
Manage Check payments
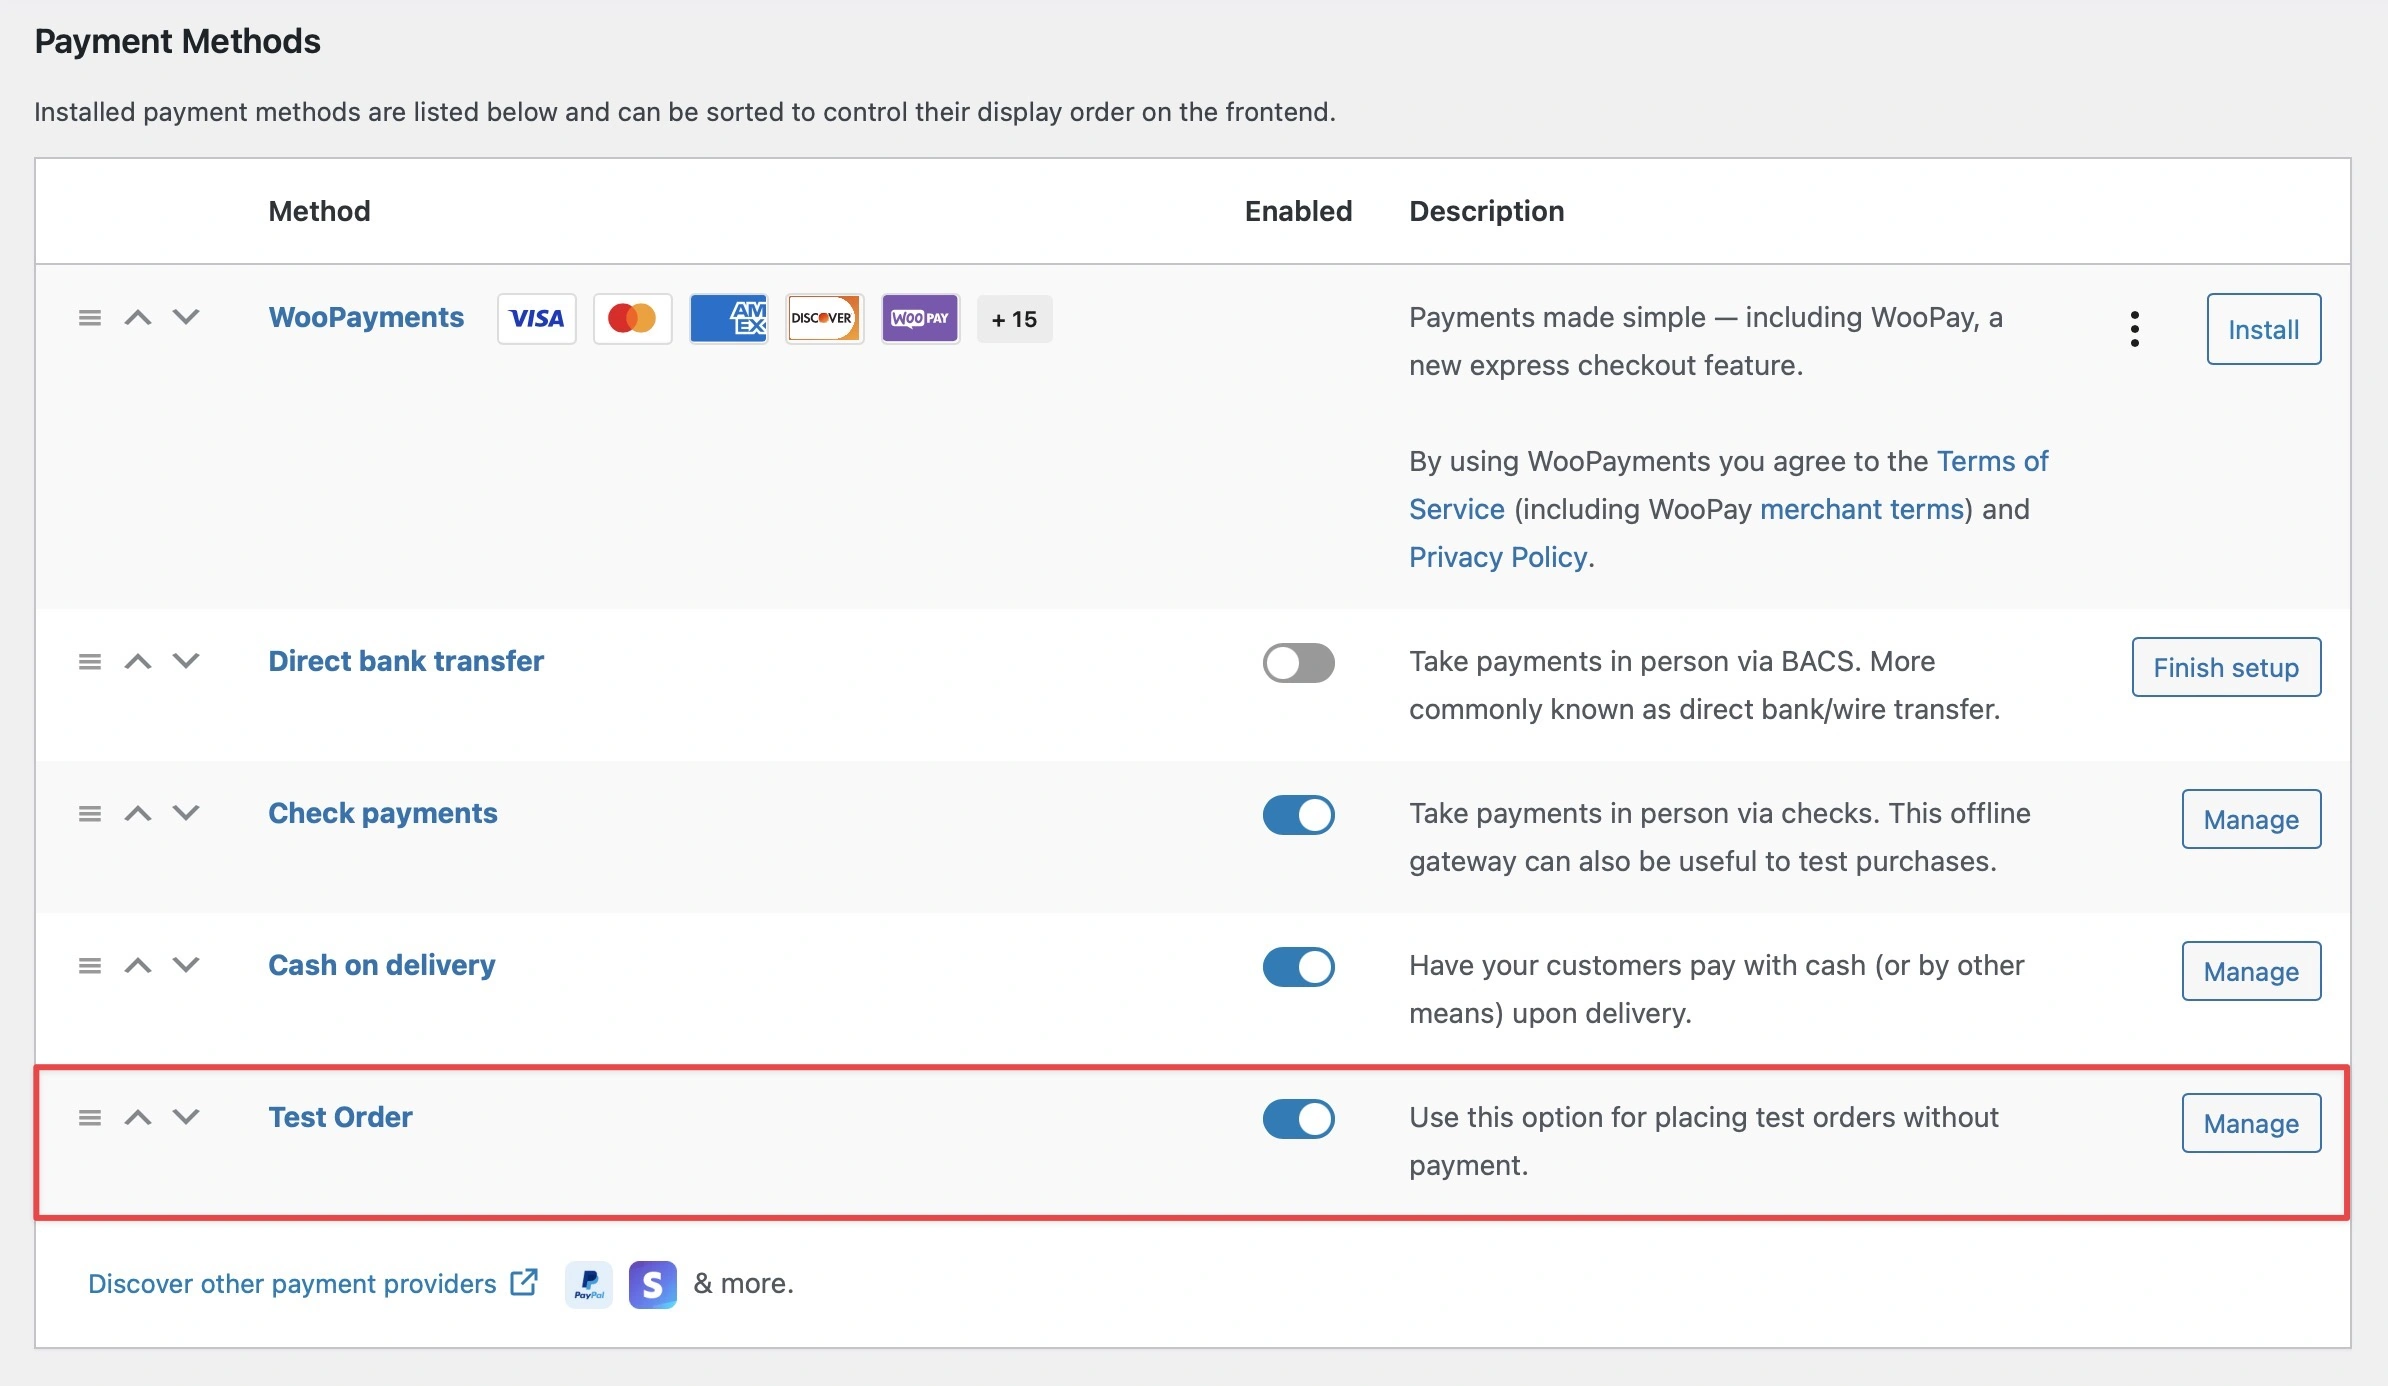[2251, 819]
